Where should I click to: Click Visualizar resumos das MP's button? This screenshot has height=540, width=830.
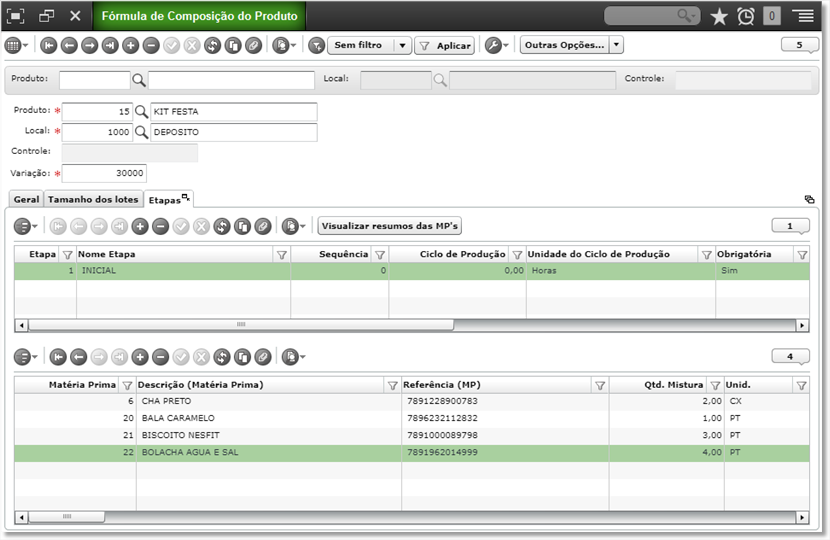coord(390,226)
